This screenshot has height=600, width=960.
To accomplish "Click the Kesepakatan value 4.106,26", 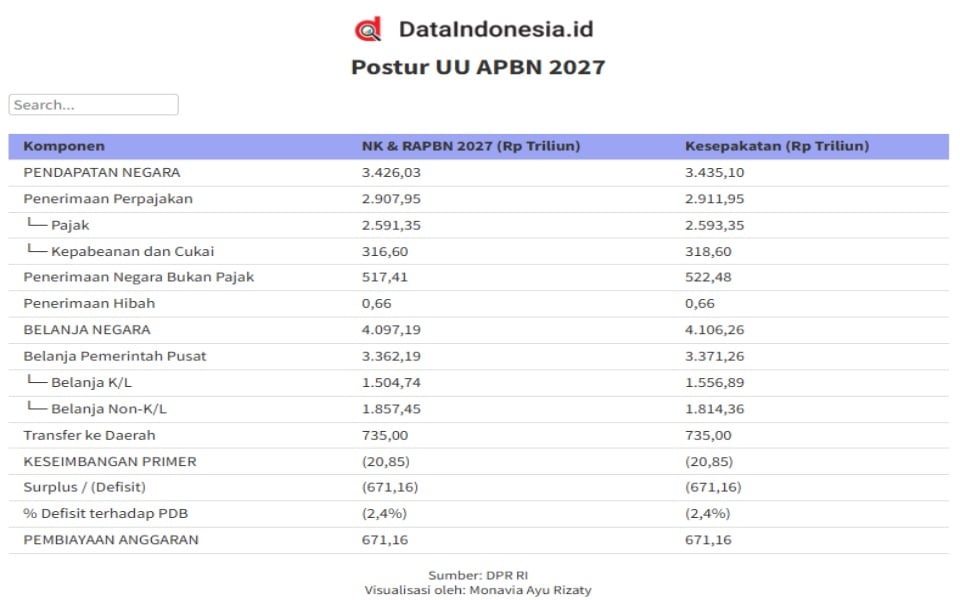I will click(714, 330).
